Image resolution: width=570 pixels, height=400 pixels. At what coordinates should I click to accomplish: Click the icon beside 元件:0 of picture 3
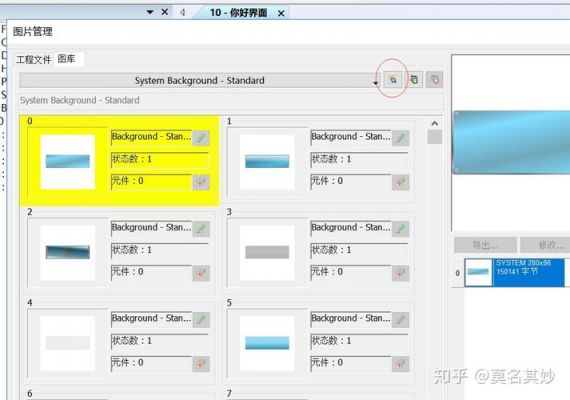(x=400, y=273)
